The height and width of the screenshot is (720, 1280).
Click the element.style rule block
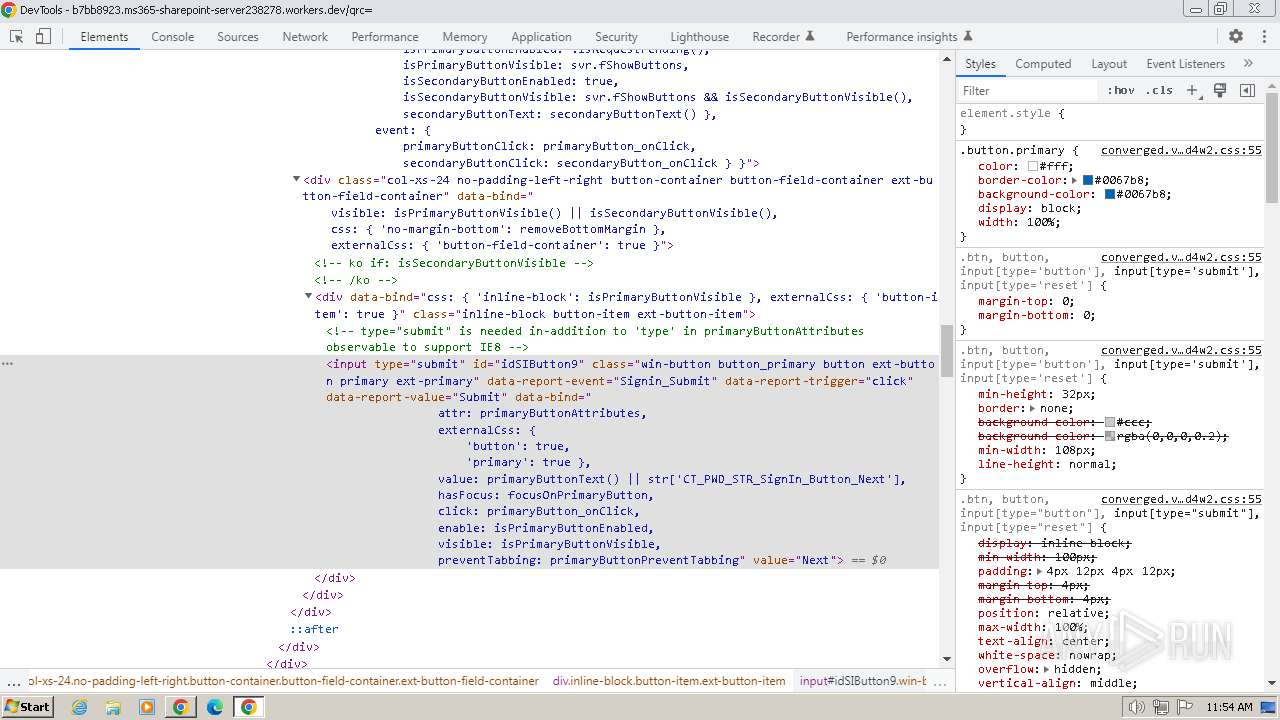[1110, 121]
